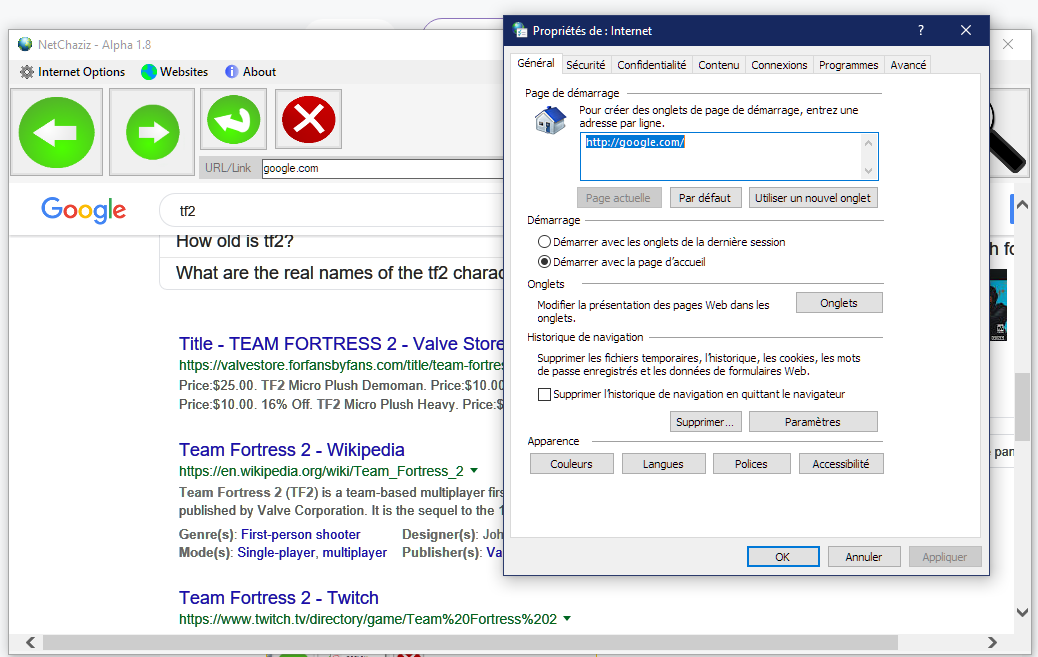Screen dimensions: 1038x657
Task: Go forward with the green right arrow
Action: tap(152, 132)
